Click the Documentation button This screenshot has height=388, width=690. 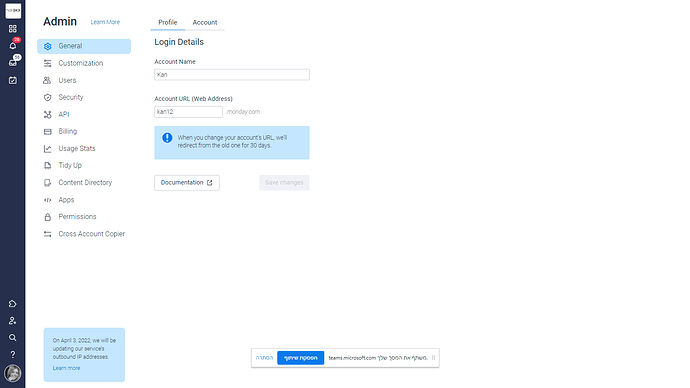pyautogui.click(x=187, y=183)
